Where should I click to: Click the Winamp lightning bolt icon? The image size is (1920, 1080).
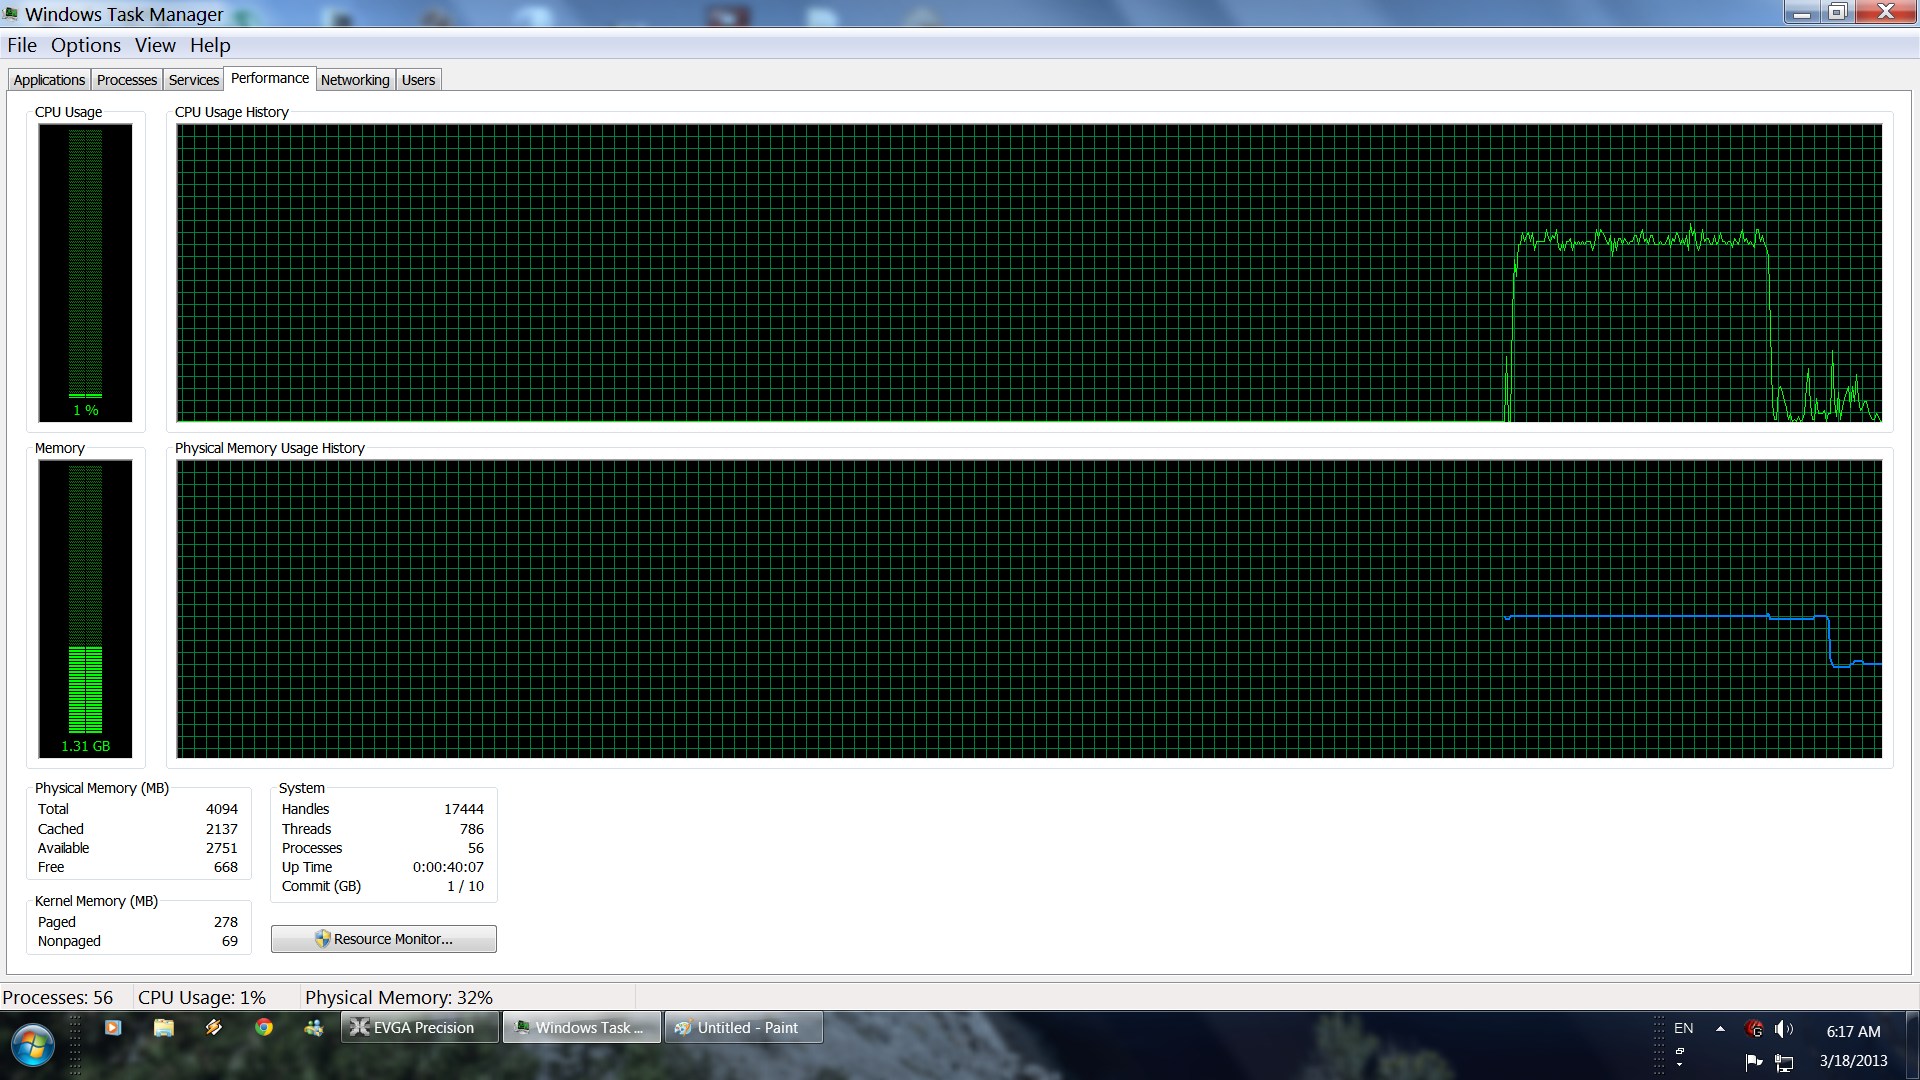coord(213,1027)
